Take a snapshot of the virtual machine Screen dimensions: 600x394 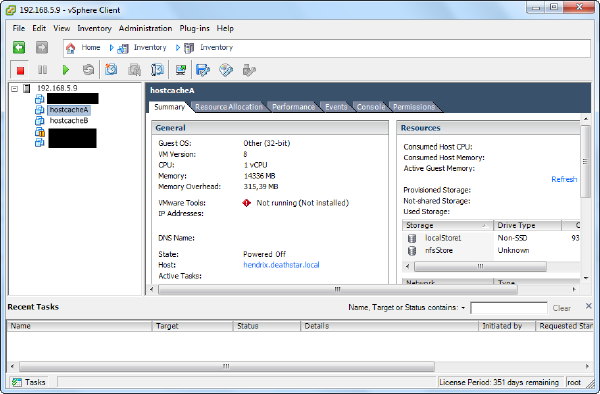[111, 70]
